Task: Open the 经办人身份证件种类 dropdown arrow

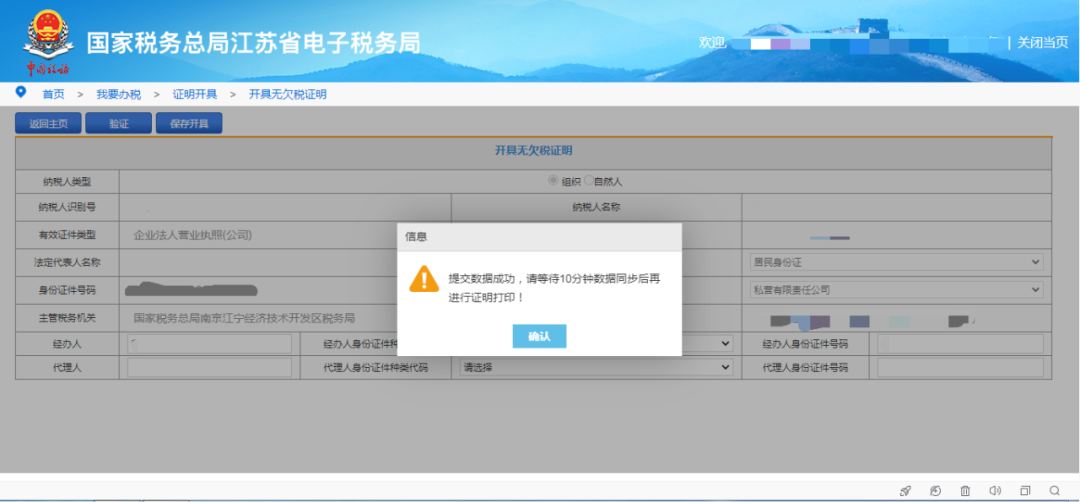Action: [725, 343]
